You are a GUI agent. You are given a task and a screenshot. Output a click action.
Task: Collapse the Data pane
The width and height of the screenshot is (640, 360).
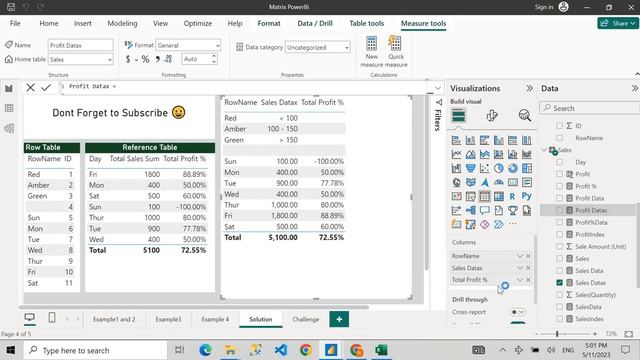point(635,88)
